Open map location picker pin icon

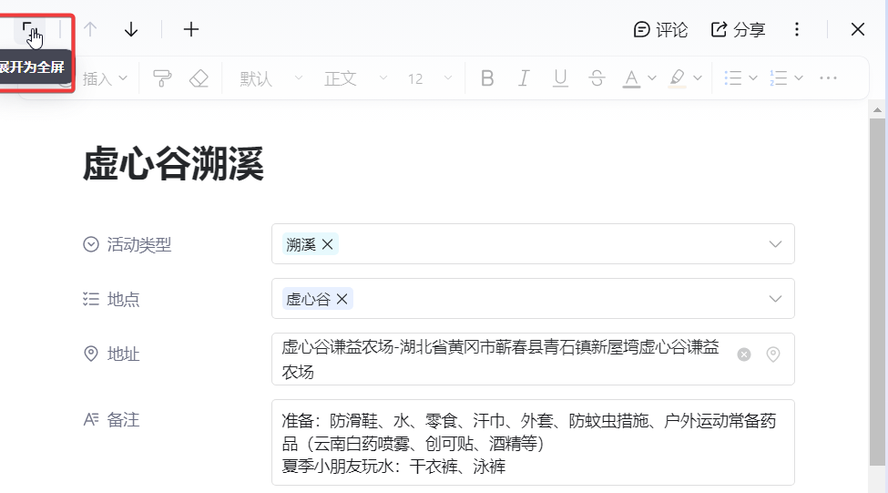[x=773, y=354]
